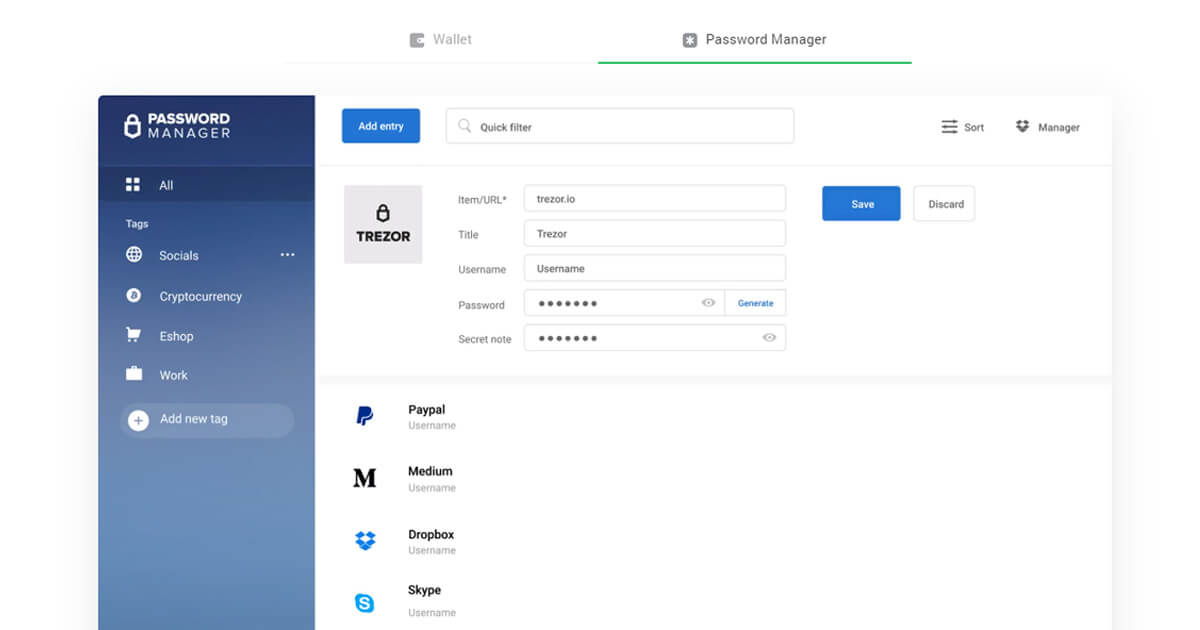1200x630 pixels.
Task: Click the search magnifier icon in Quick filter
Action: 464,126
